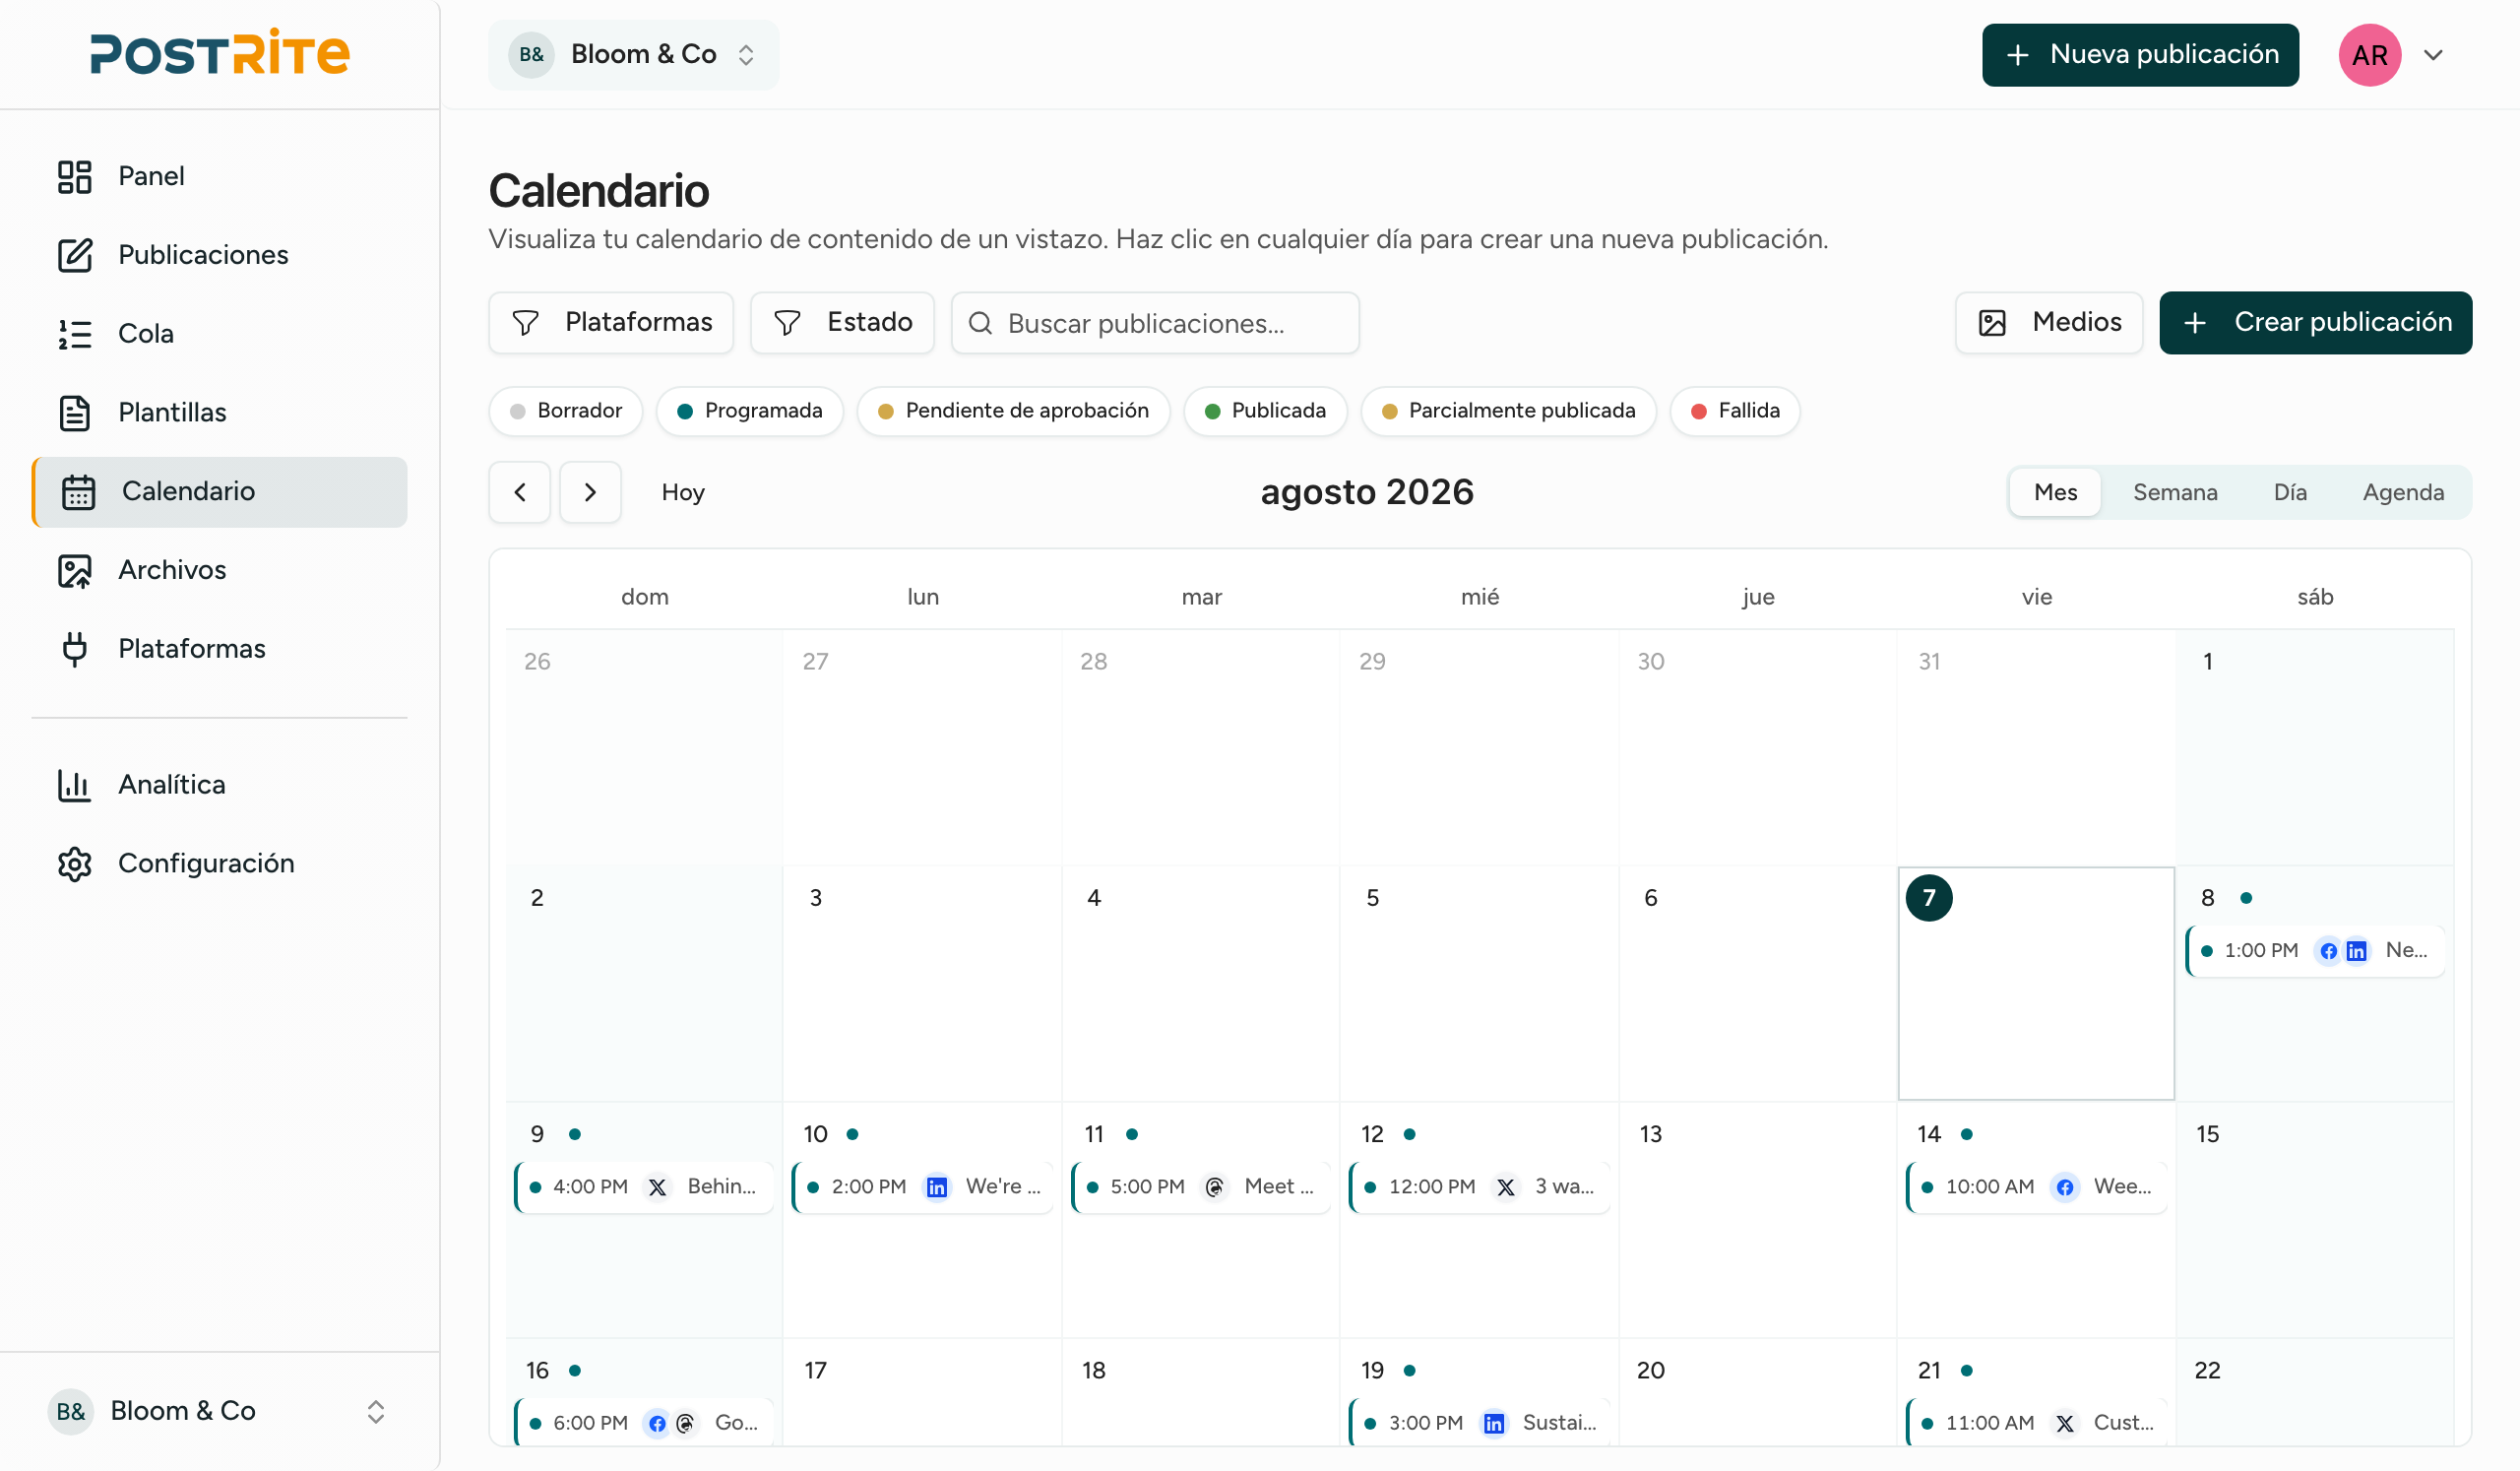Open the Estado filter dropdown

842,323
